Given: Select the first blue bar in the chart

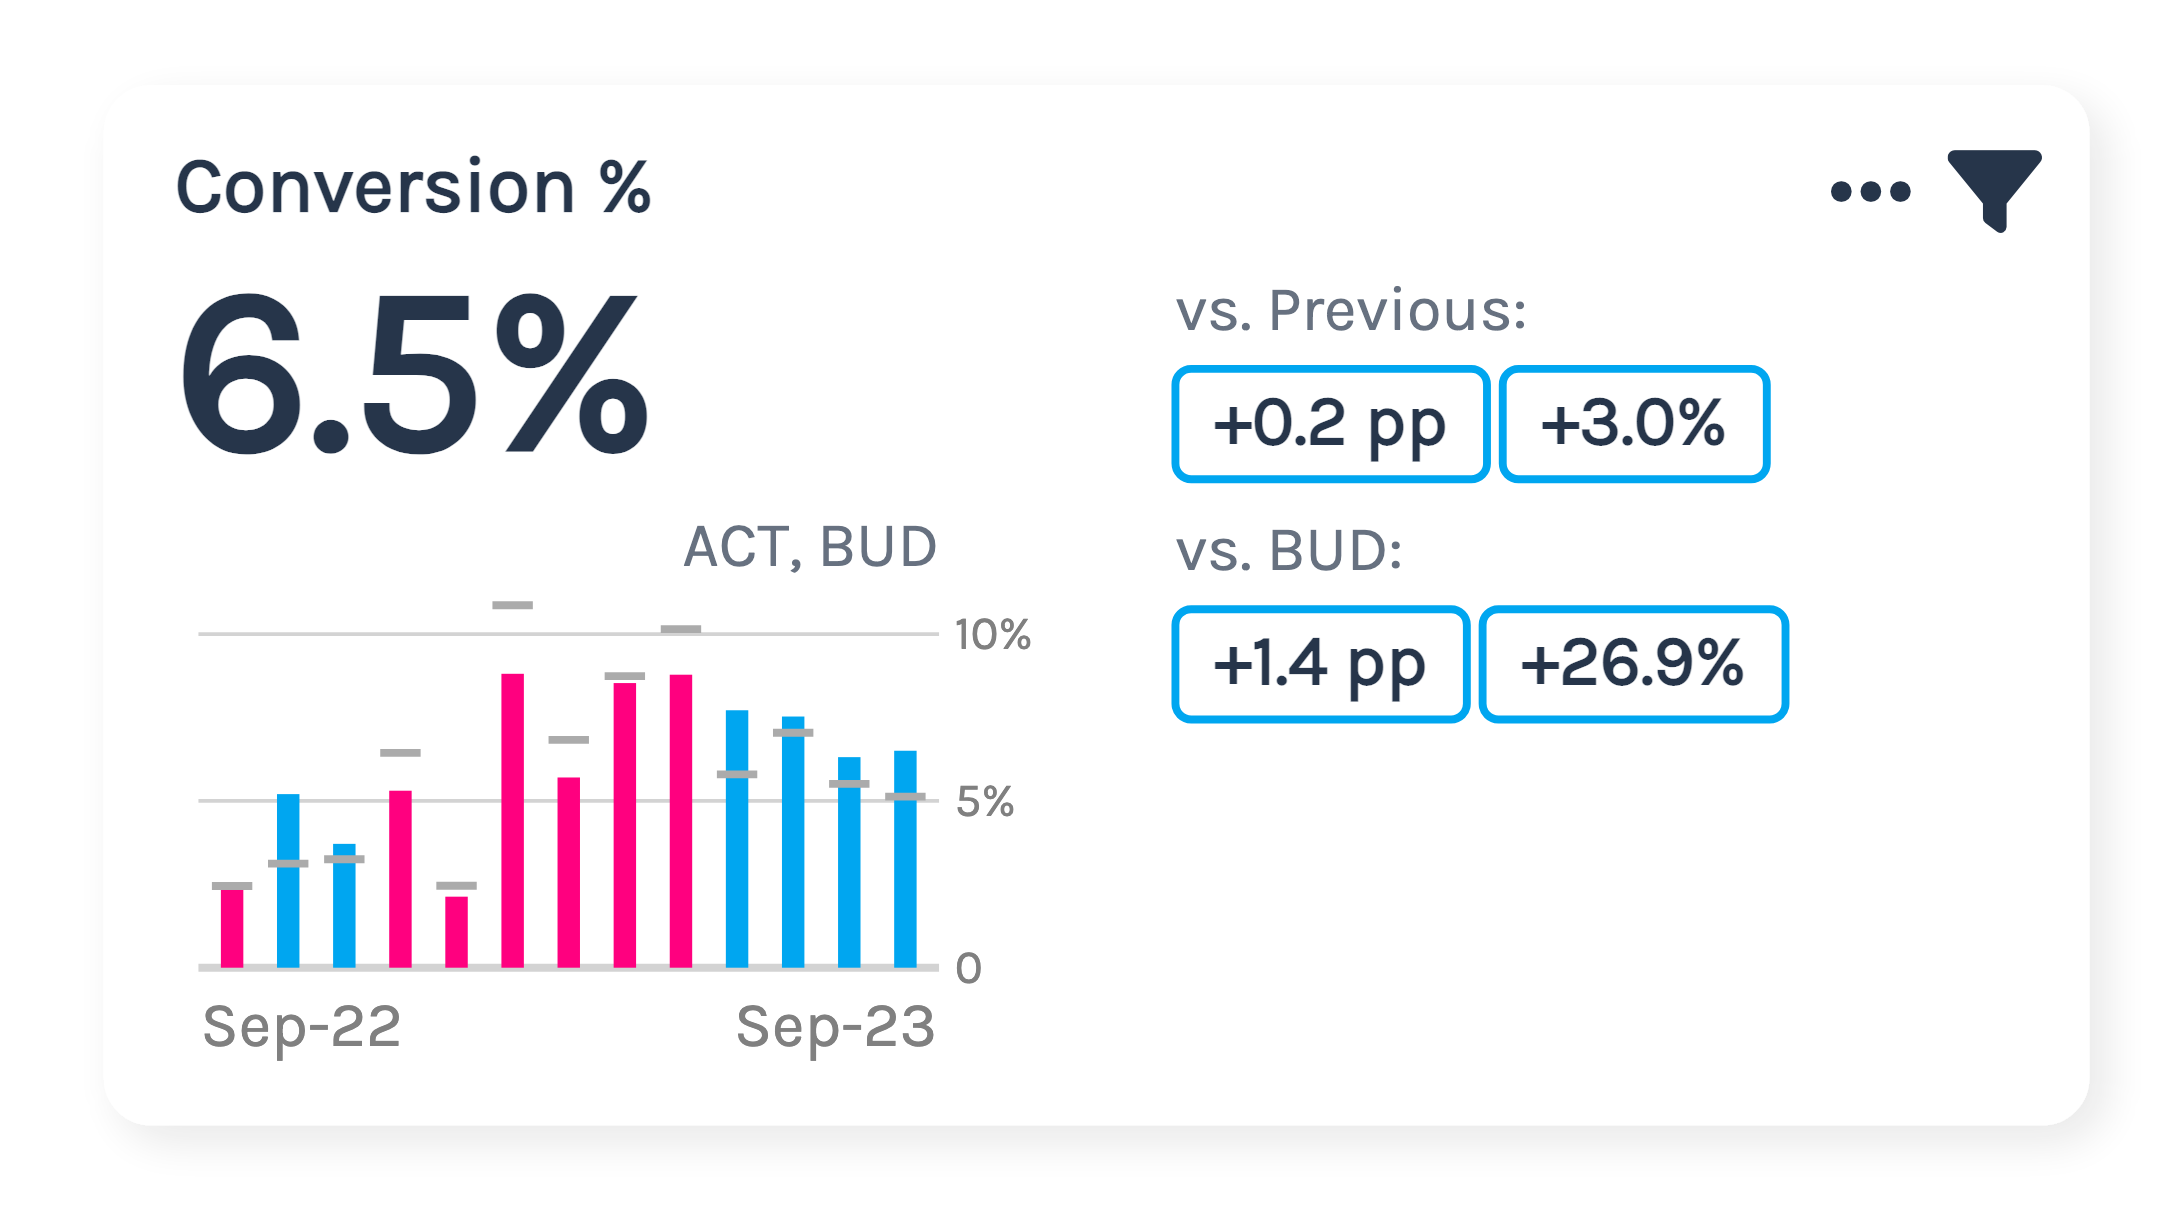Looking at the screenshot, I should [x=288, y=880].
